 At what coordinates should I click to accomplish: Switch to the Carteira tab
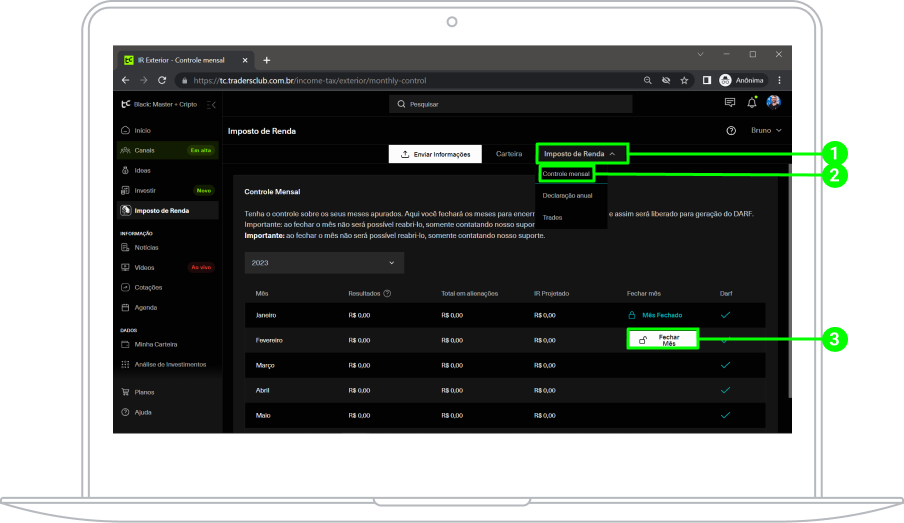[509, 154]
